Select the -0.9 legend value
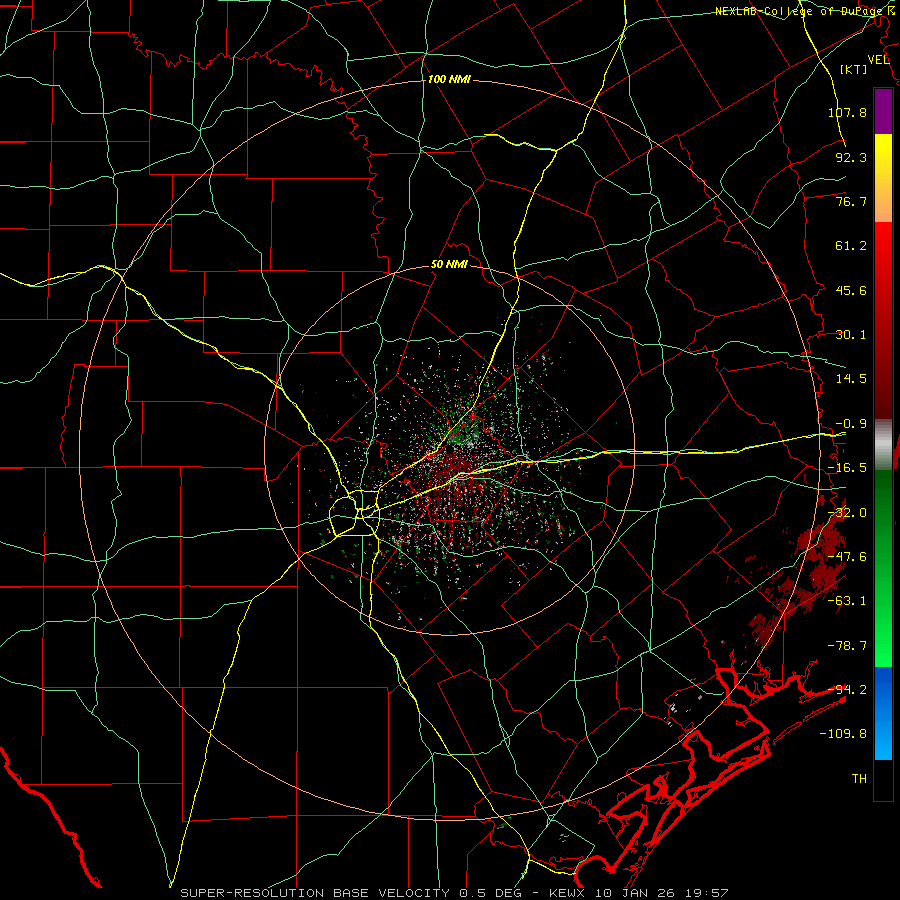 point(851,424)
